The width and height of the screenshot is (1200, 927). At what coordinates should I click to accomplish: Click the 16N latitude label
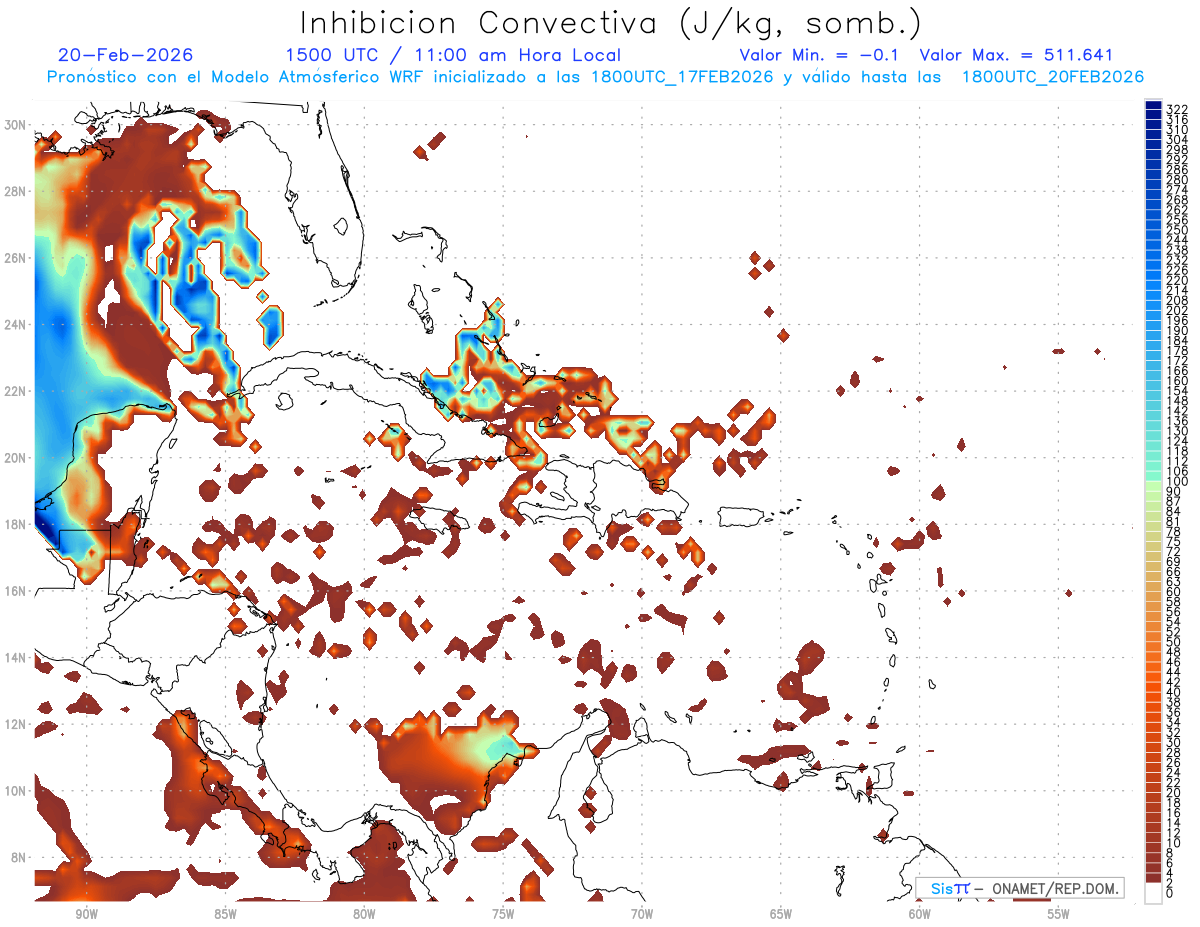tap(17, 590)
